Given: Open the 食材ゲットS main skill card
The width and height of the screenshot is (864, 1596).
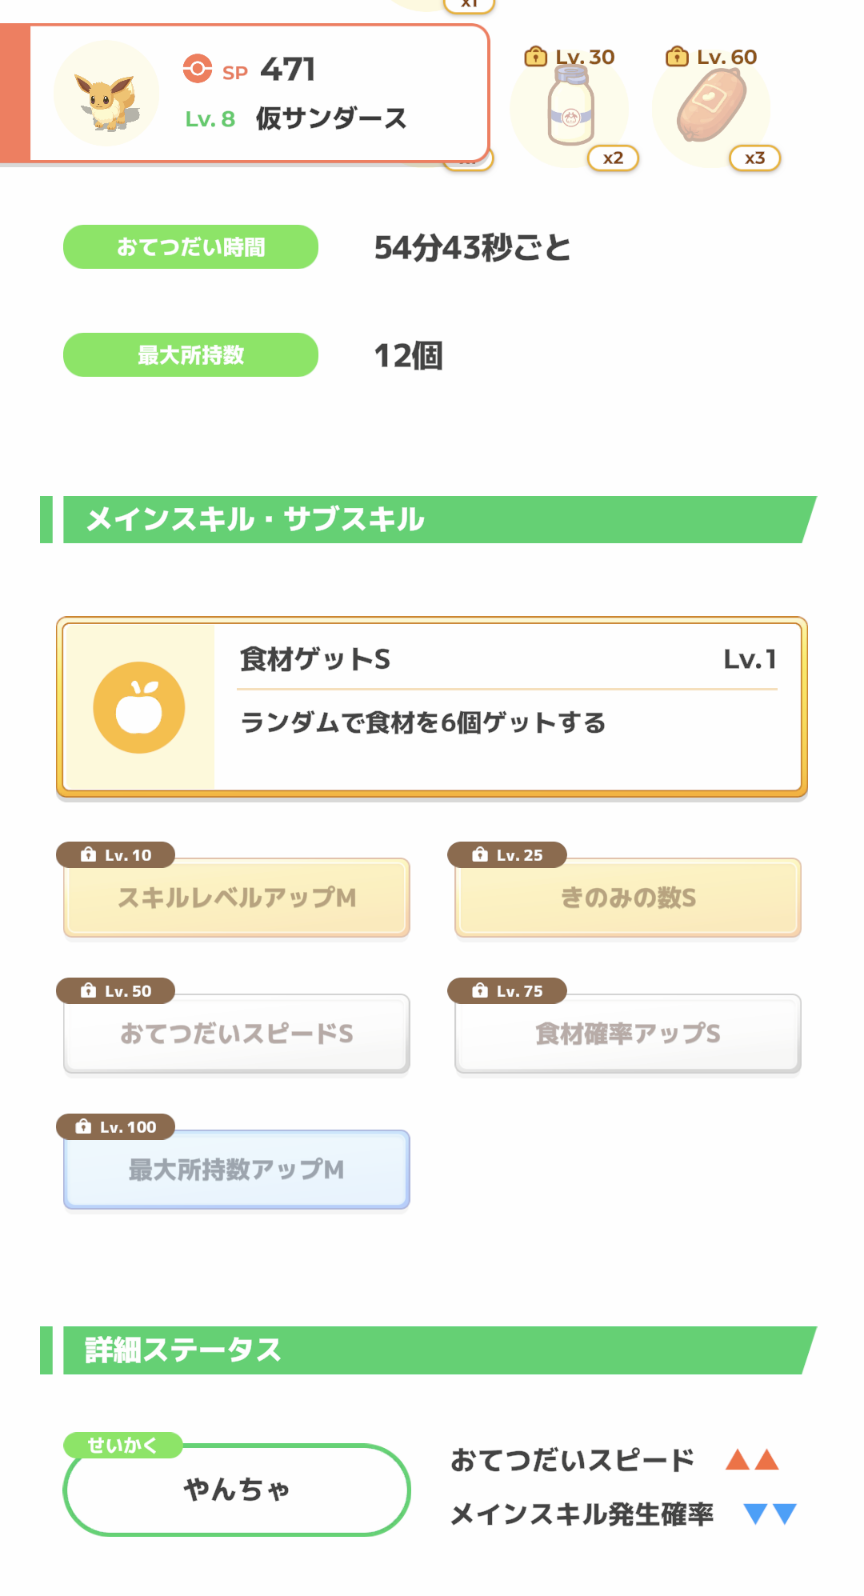Looking at the screenshot, I should [432, 708].
